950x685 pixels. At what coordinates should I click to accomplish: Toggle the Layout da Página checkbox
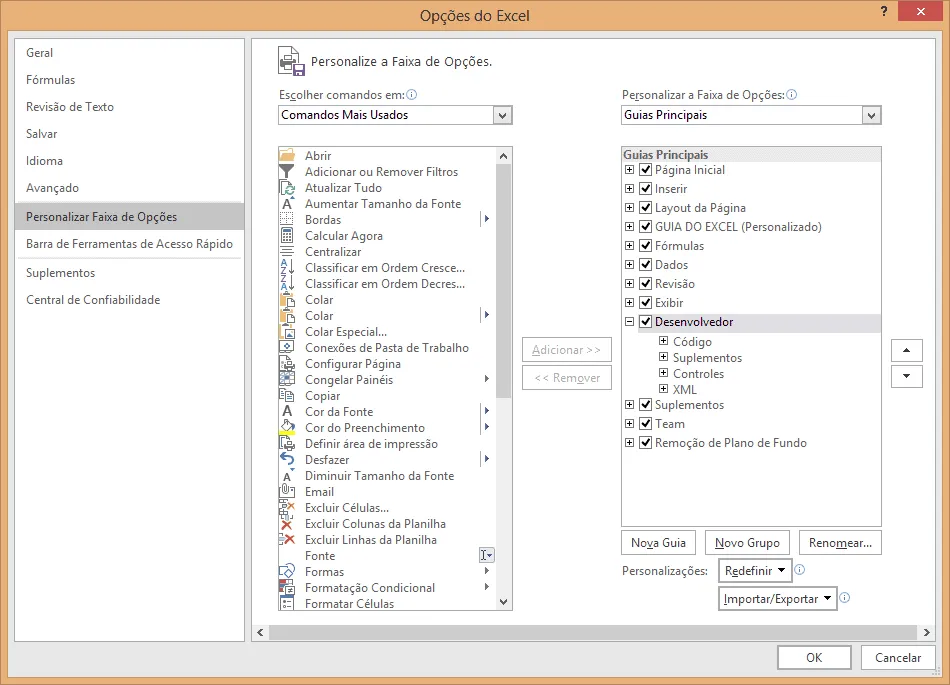coord(646,208)
